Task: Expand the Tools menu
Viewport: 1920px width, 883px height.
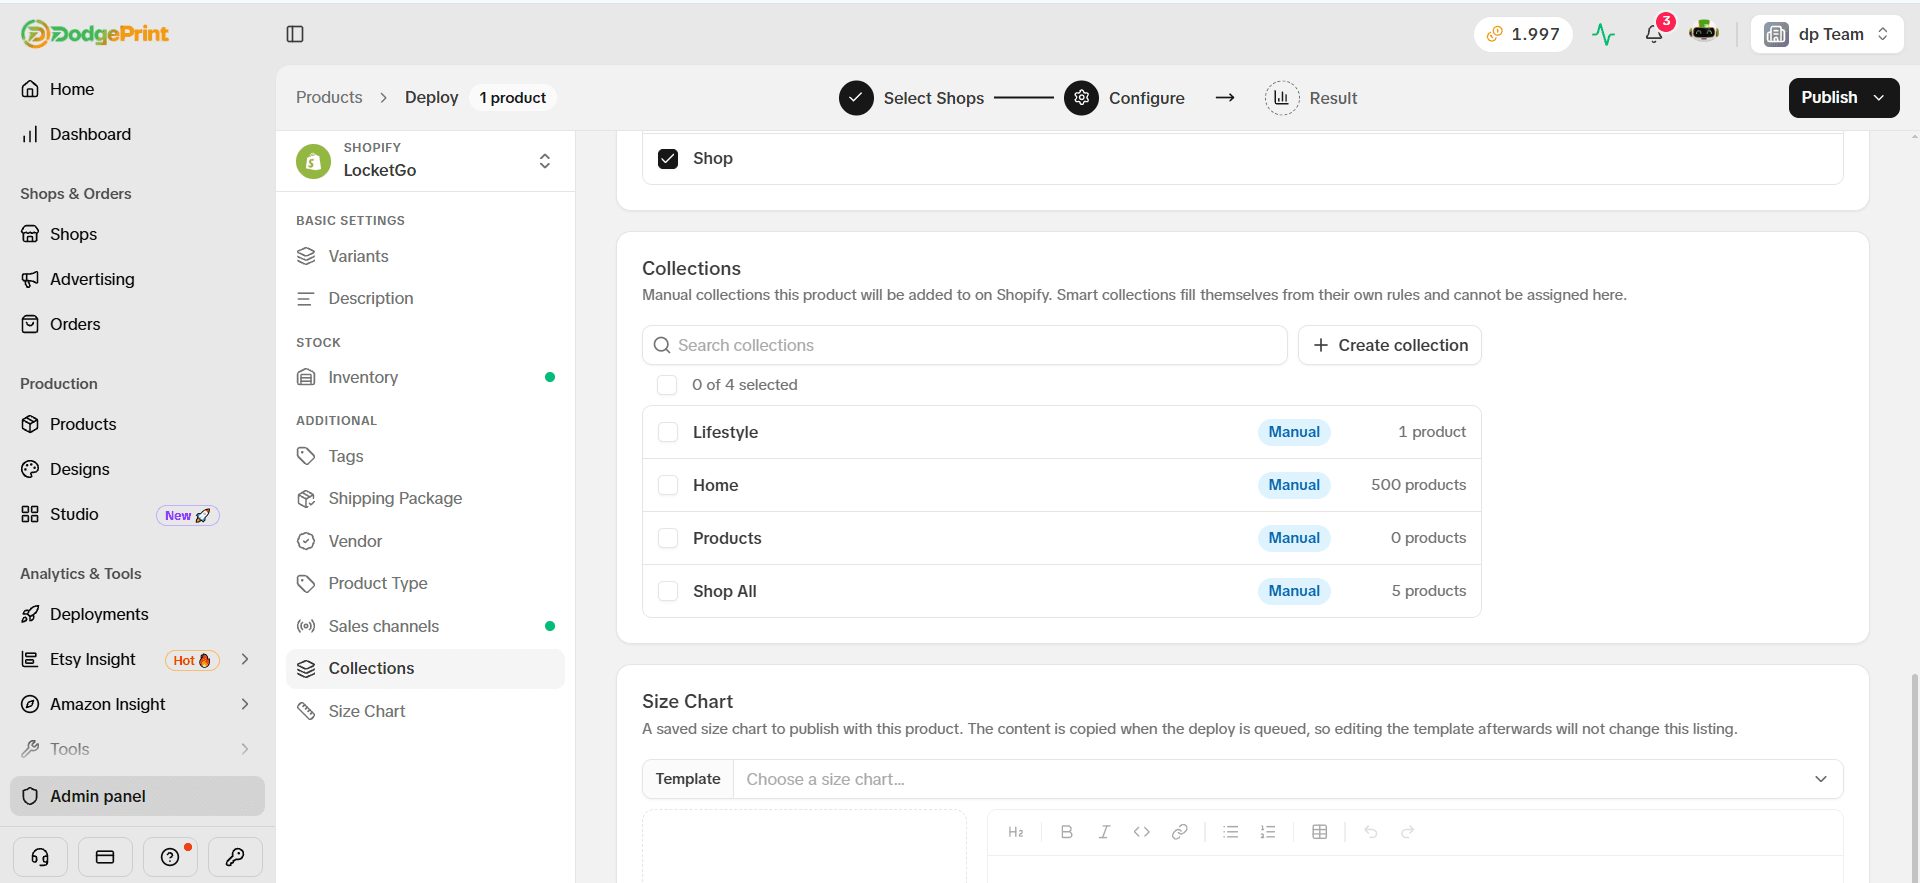Action: coord(245,749)
